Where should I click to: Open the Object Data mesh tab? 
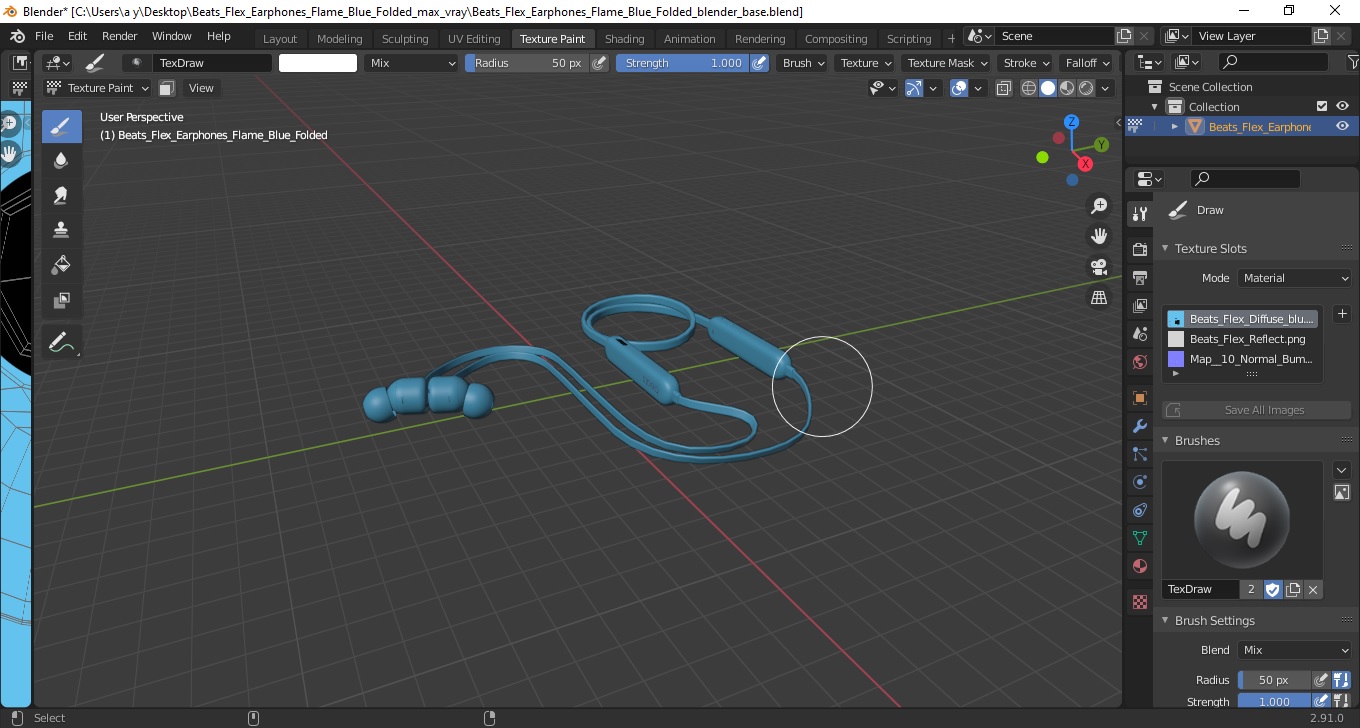click(x=1139, y=538)
